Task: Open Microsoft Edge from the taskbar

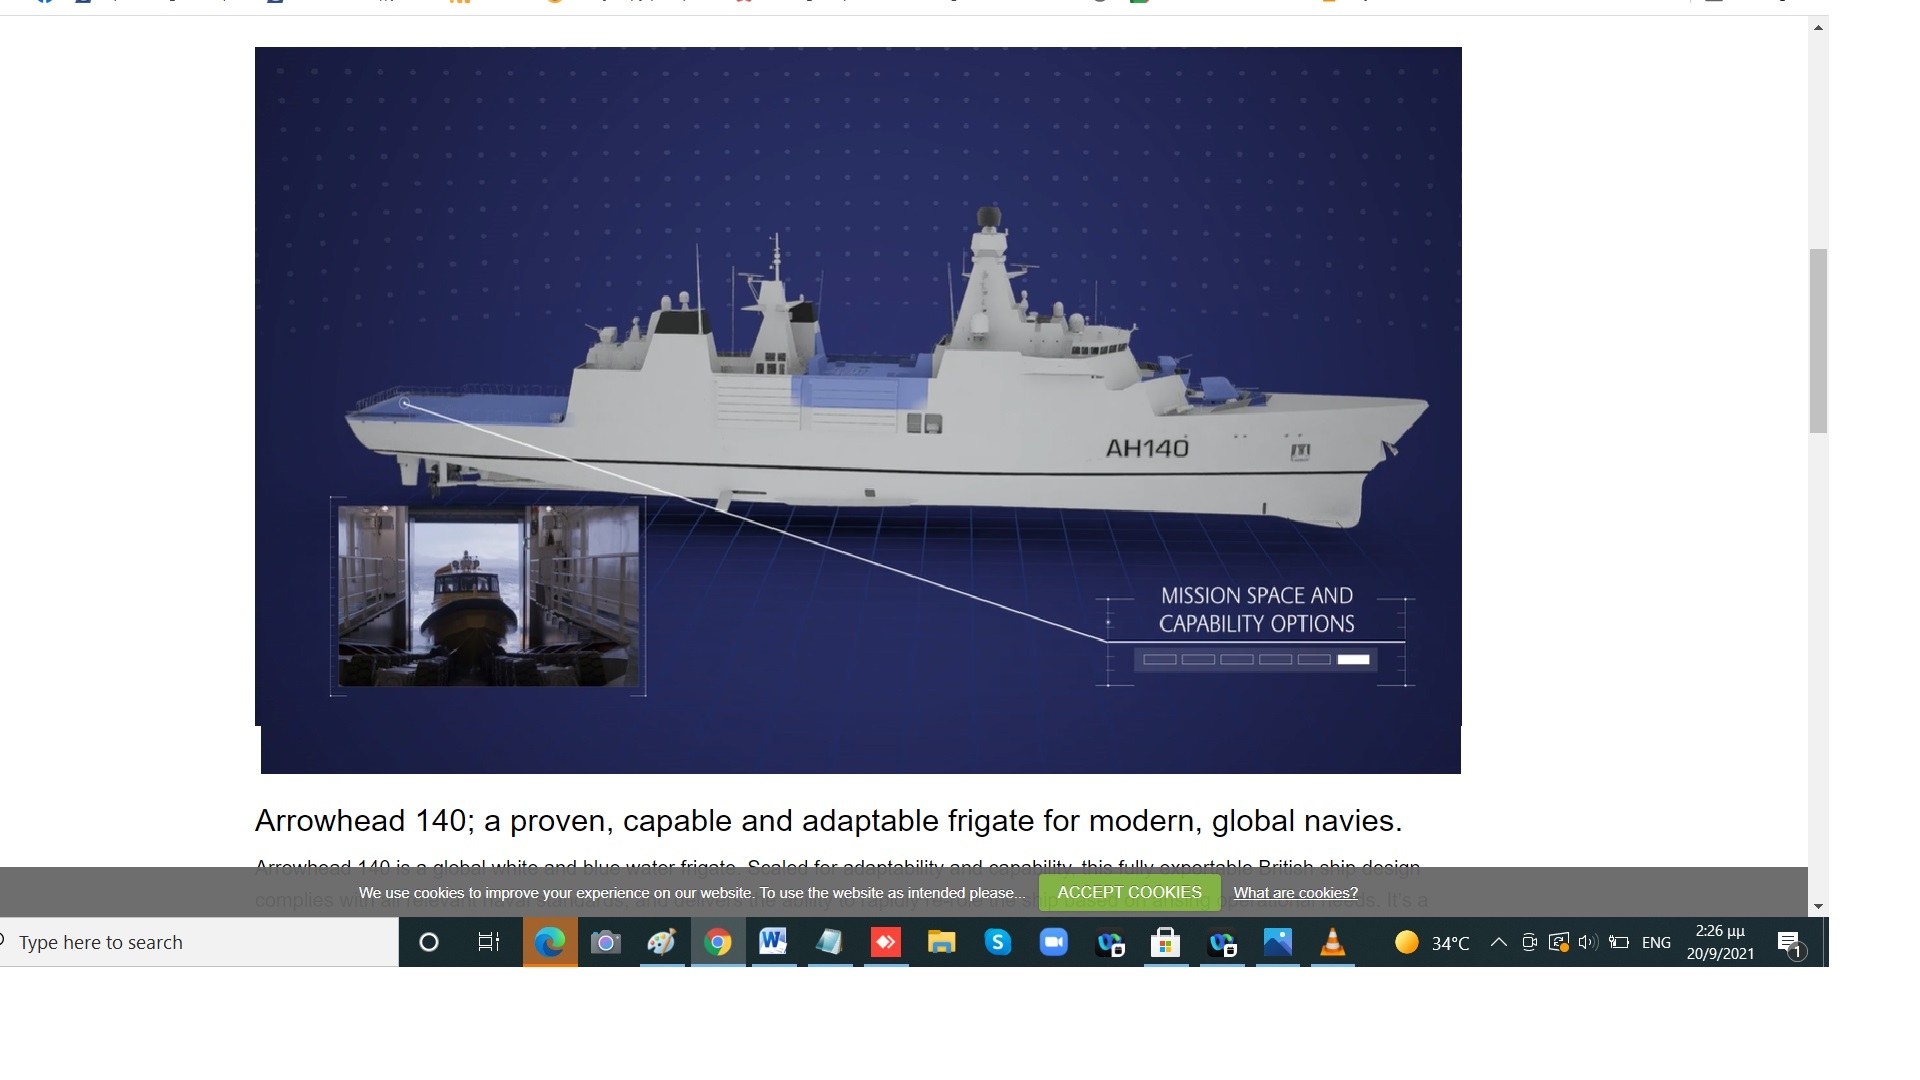Action: click(x=549, y=942)
